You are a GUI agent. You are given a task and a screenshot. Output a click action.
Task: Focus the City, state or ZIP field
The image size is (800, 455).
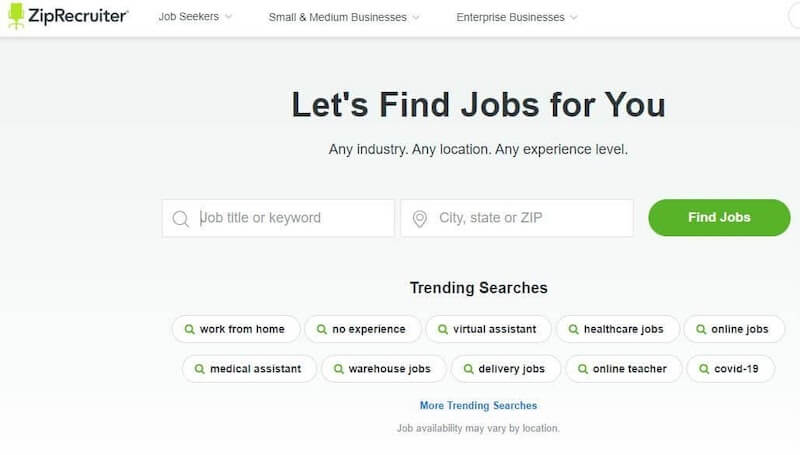point(517,218)
